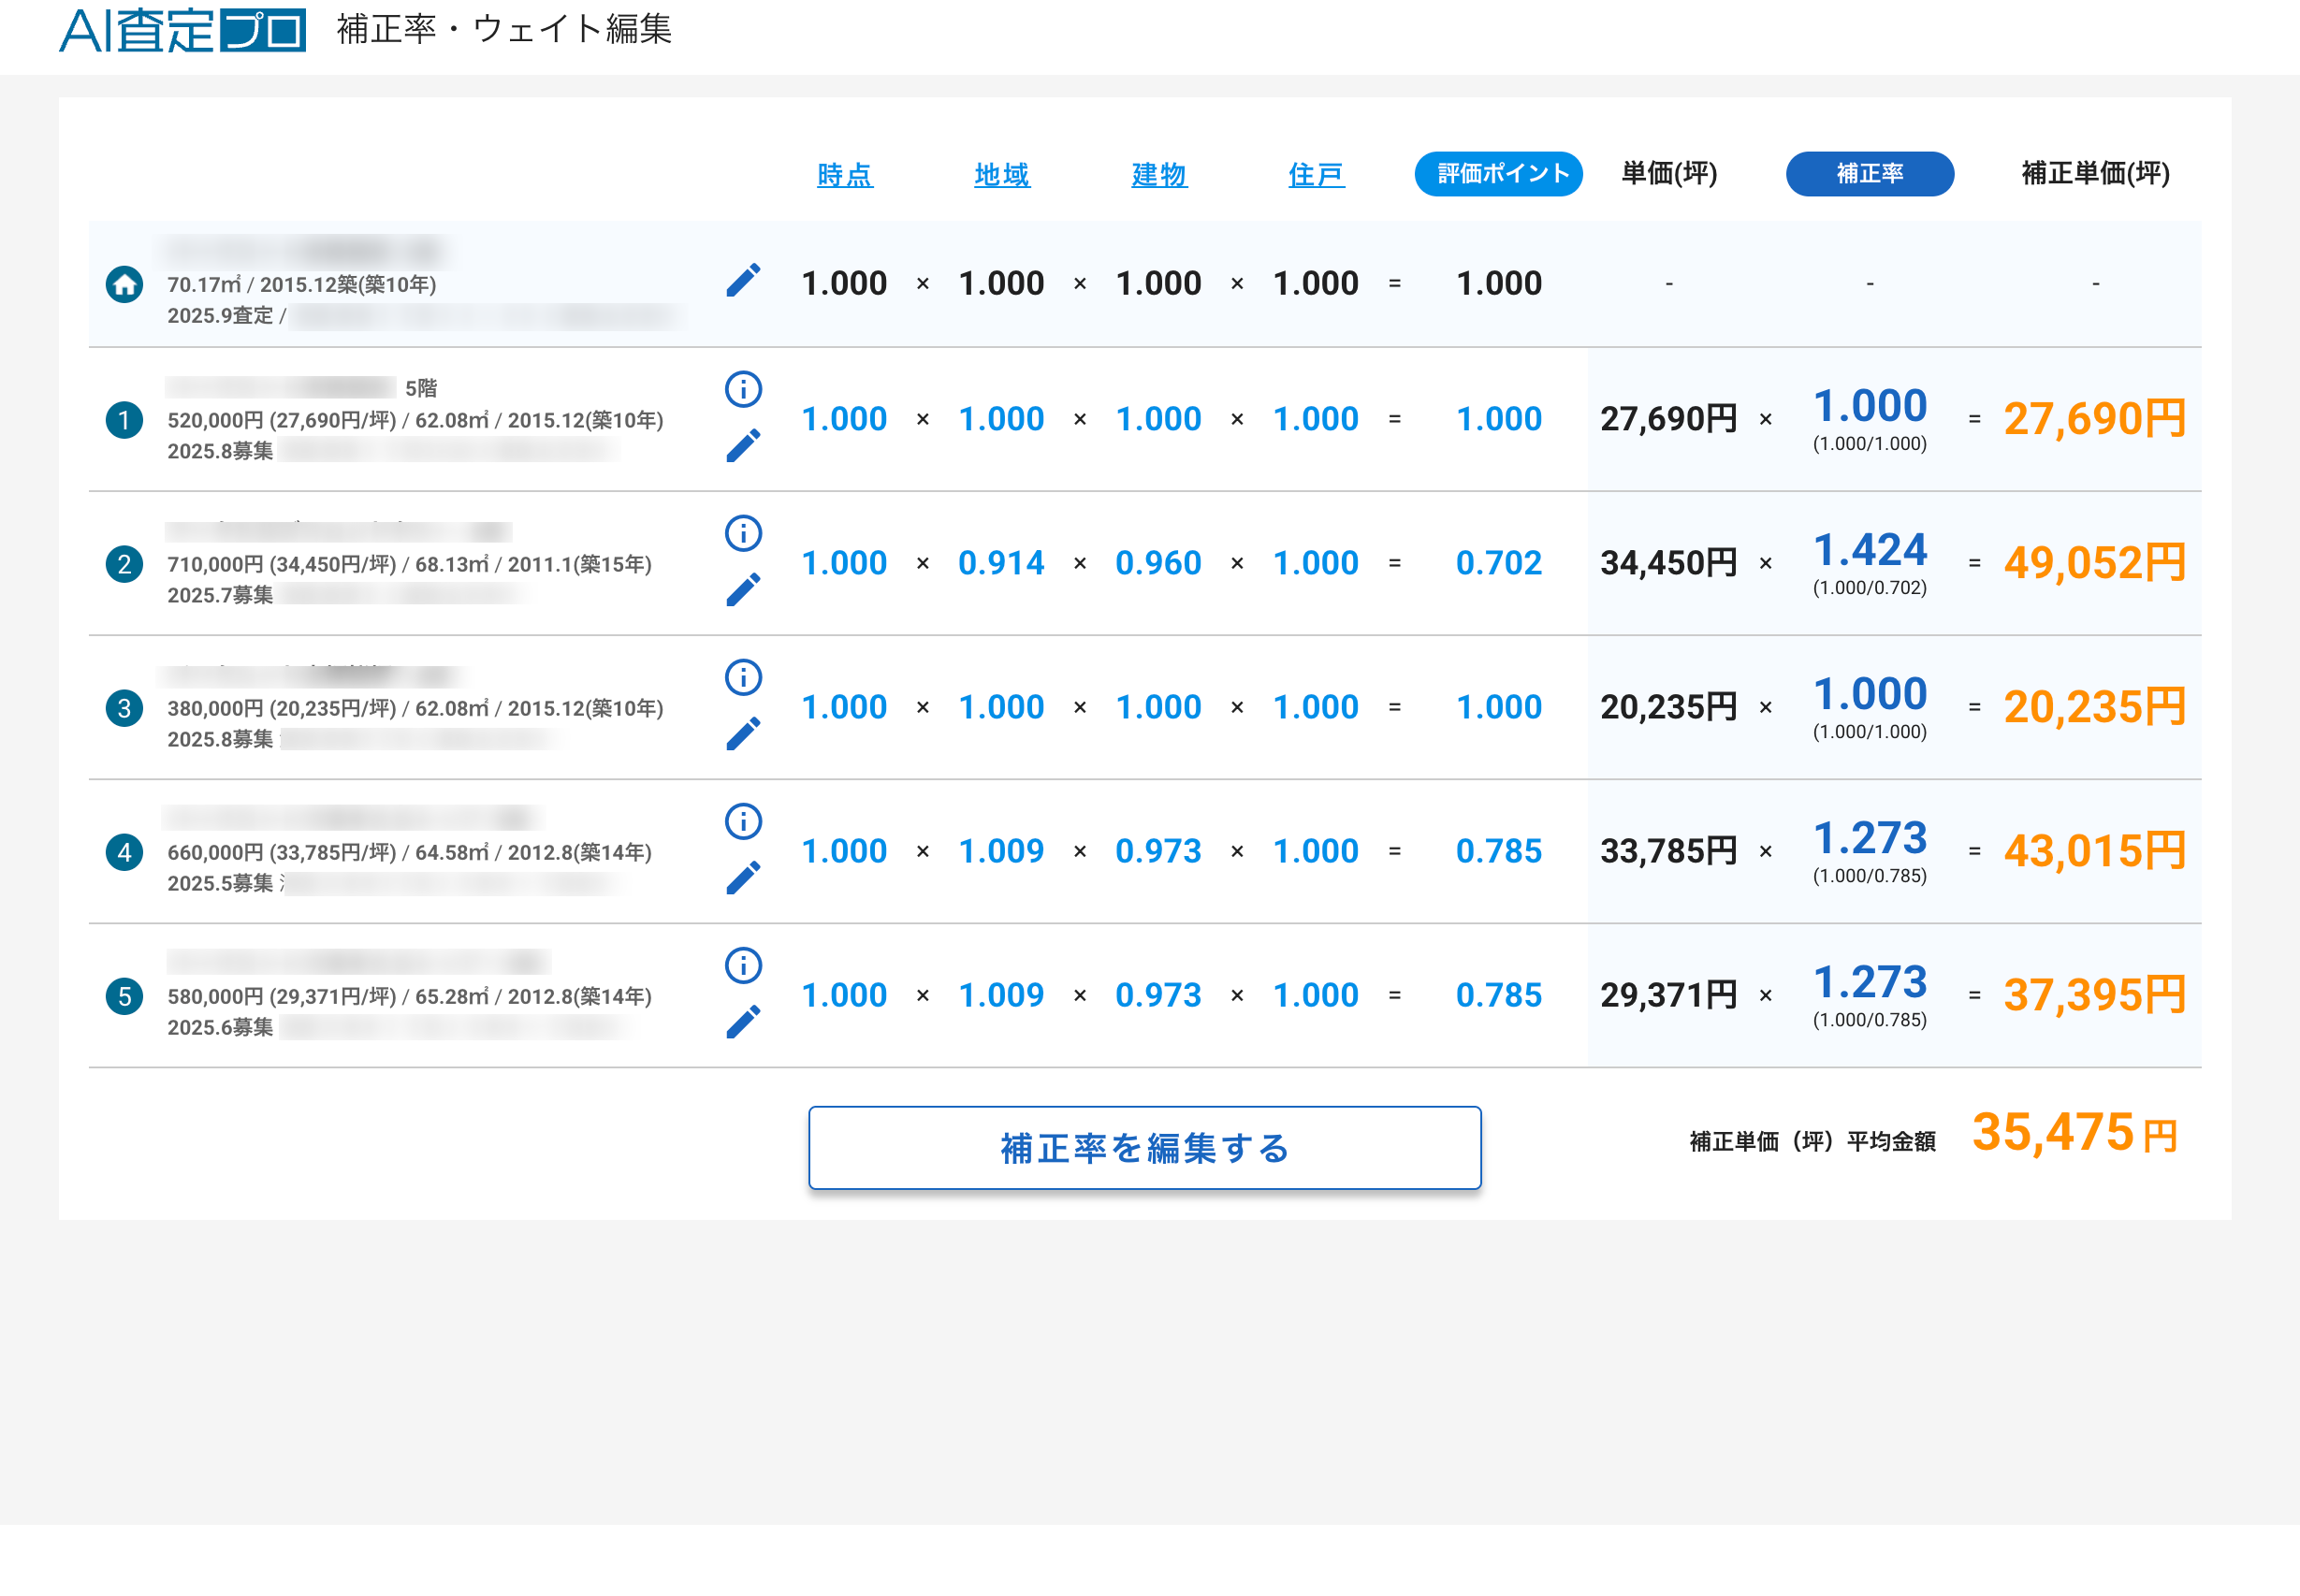Image resolution: width=2300 pixels, height=1596 pixels.
Task: Click the 0.914 region value in row 2
Action: coord(1000,563)
